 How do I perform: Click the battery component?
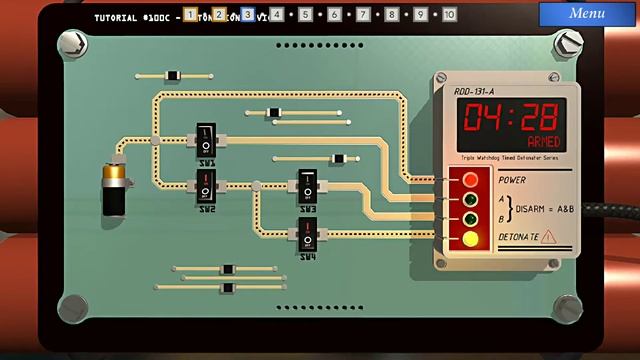114,189
